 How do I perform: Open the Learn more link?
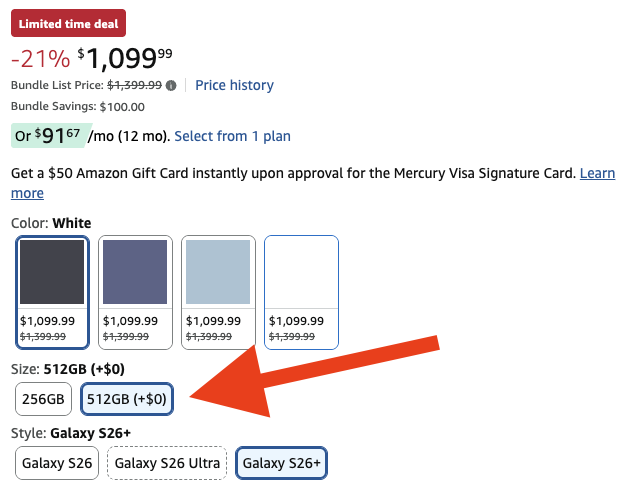click(x=597, y=173)
